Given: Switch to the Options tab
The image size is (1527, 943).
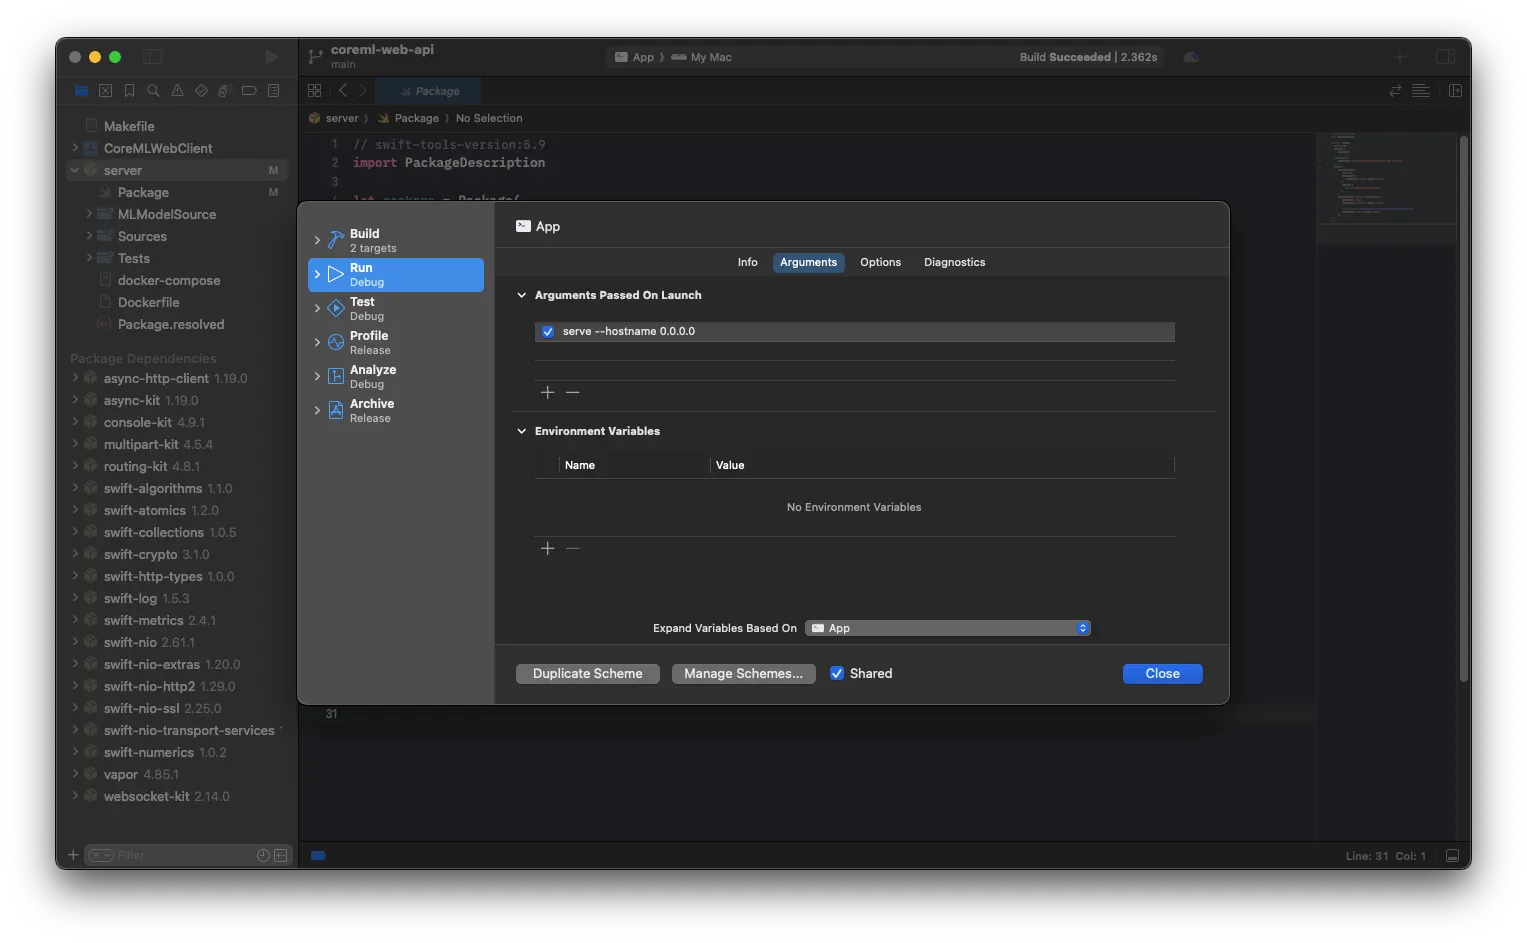Looking at the screenshot, I should click(880, 262).
